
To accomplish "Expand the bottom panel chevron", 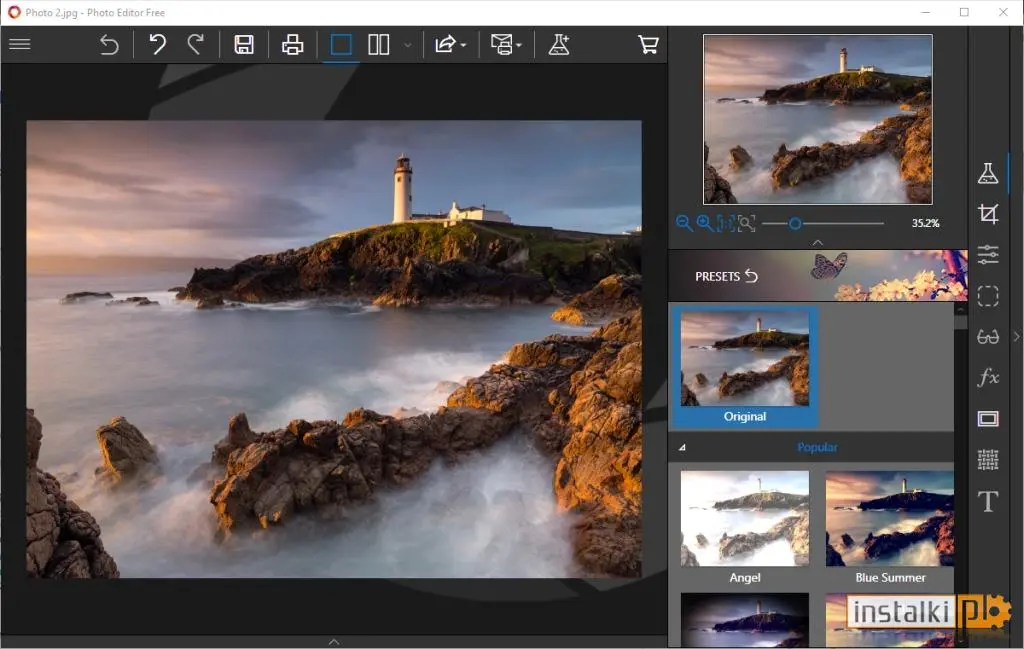I will coord(334,642).
